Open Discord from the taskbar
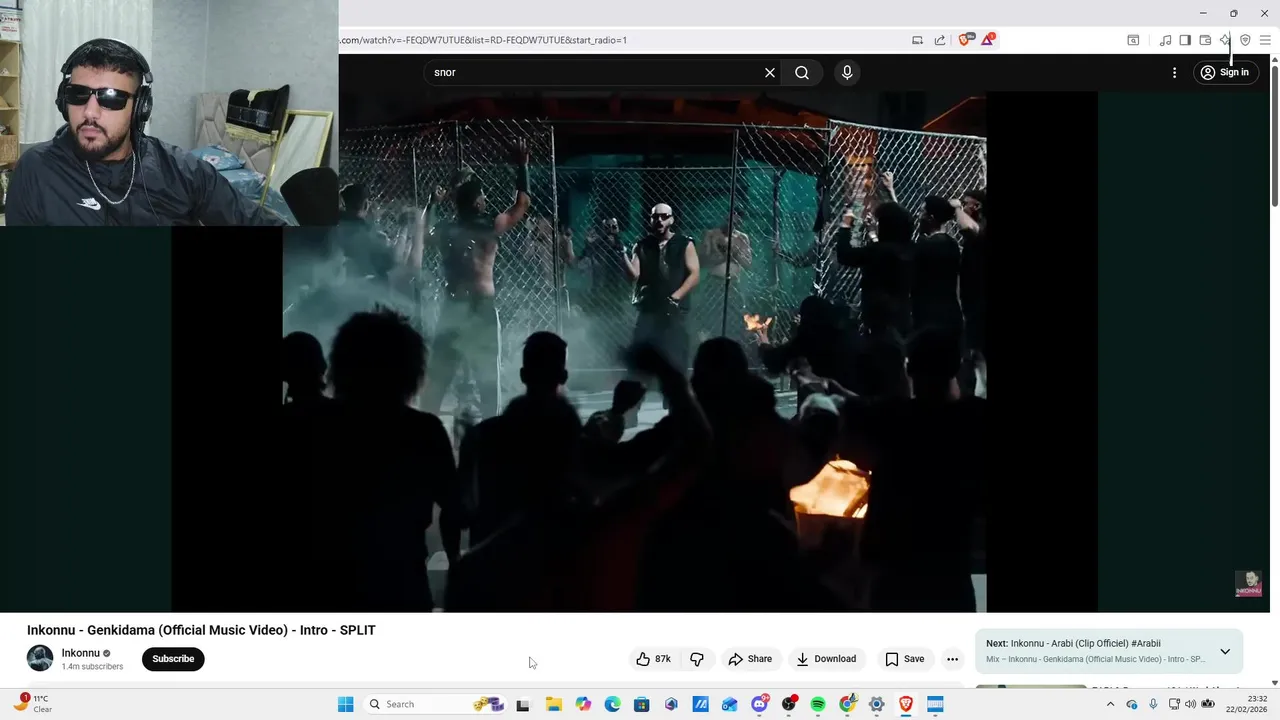This screenshot has height=720, width=1280. click(760, 705)
